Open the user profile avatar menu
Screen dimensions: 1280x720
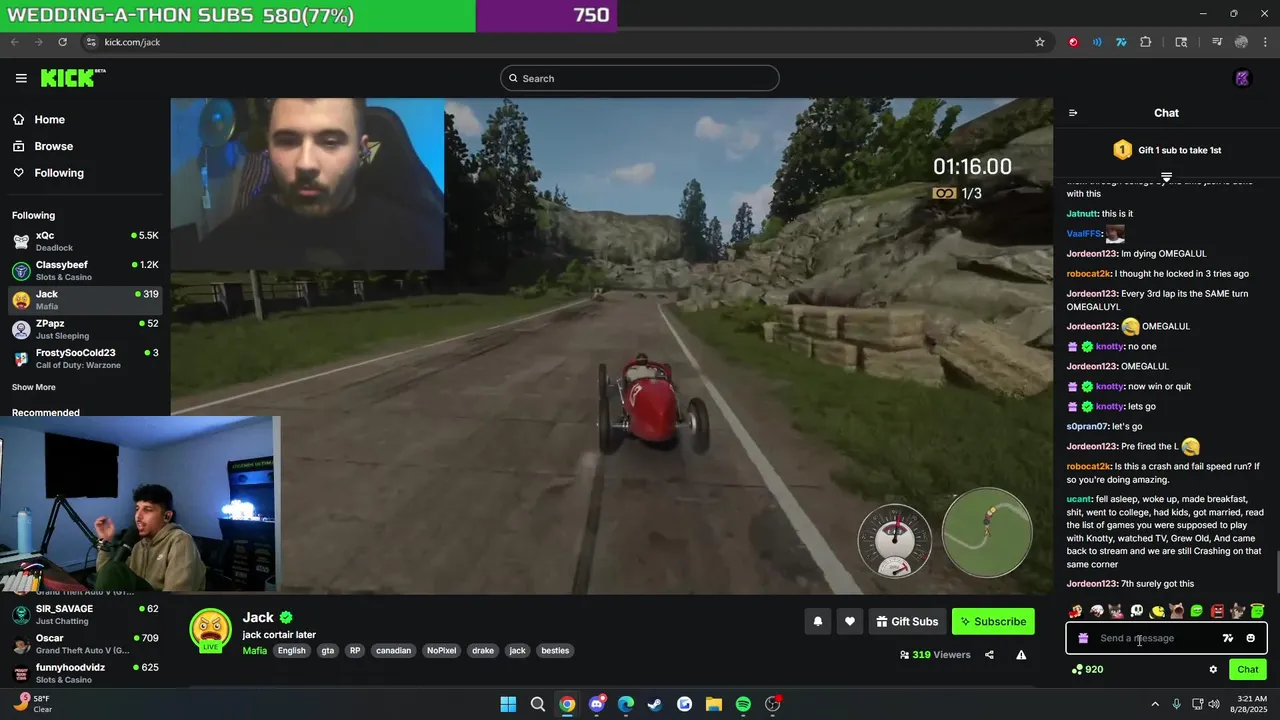(x=1243, y=78)
